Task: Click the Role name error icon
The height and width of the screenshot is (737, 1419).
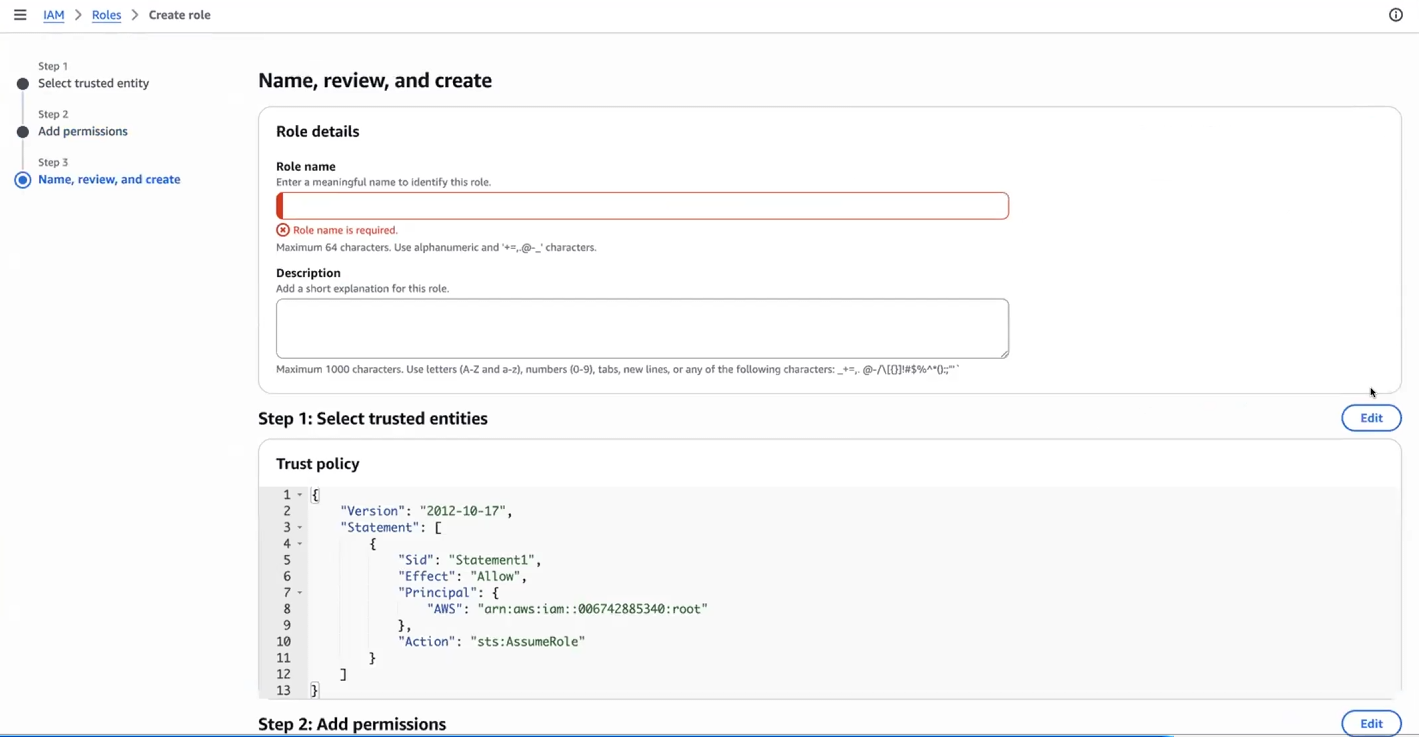Action: [283, 230]
